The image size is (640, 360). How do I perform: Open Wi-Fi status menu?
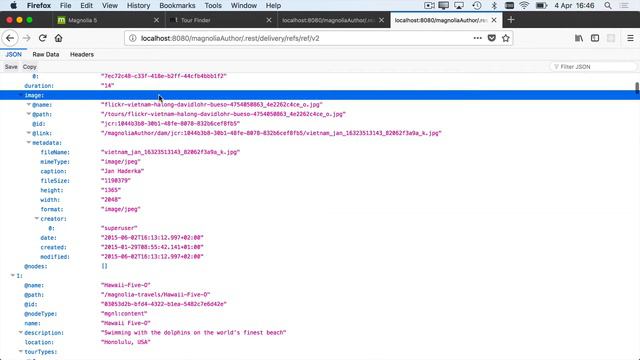(524, 5)
